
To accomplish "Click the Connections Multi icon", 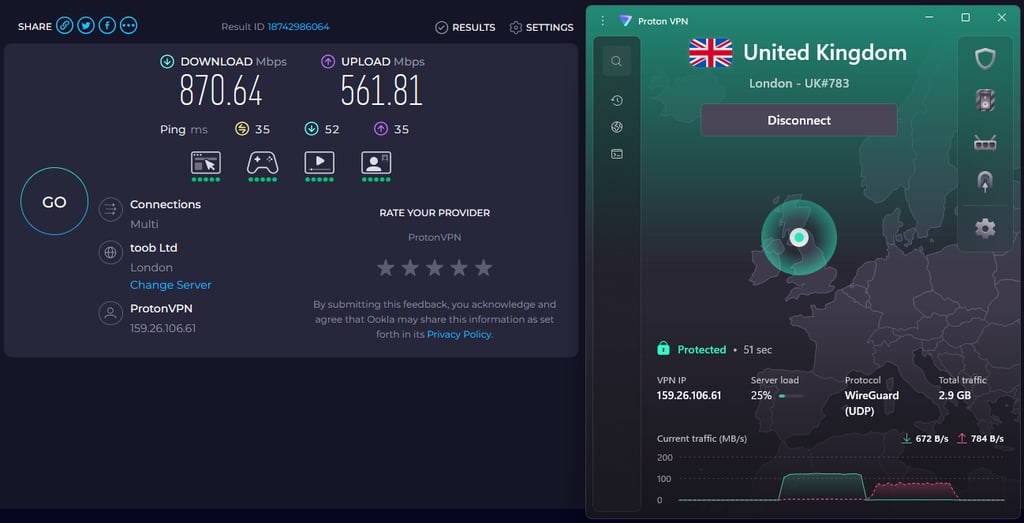I will [x=110, y=210].
